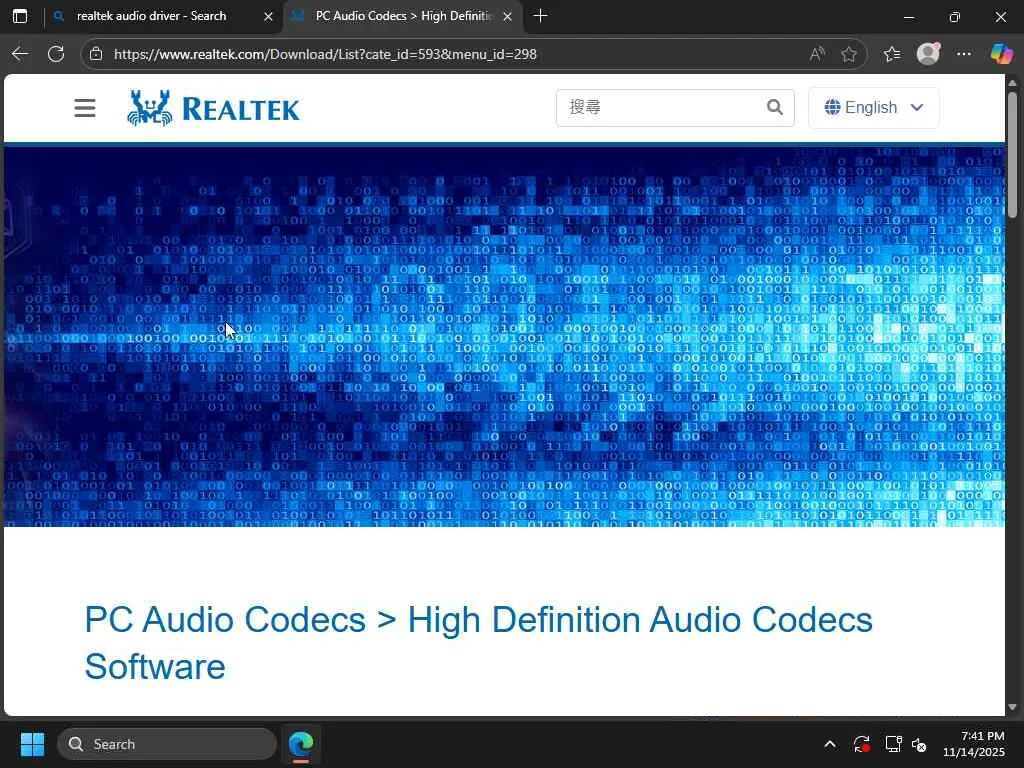Click the search magnifier icon
1024x768 pixels.
tap(775, 107)
